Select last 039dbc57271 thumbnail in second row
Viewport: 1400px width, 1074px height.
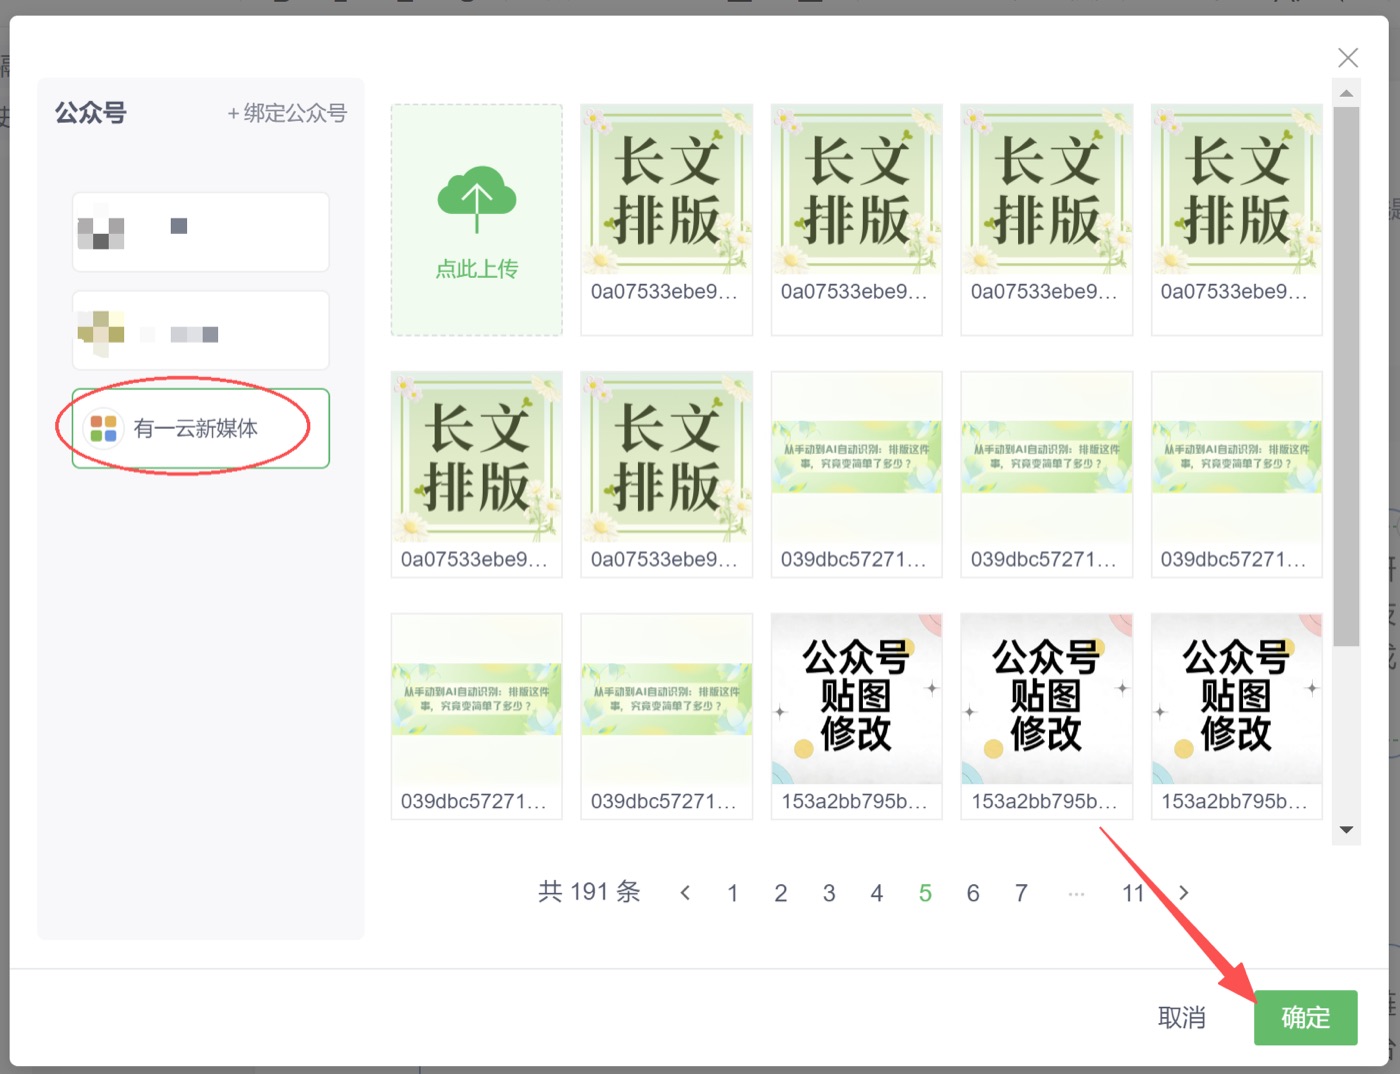pyautogui.click(x=1237, y=475)
